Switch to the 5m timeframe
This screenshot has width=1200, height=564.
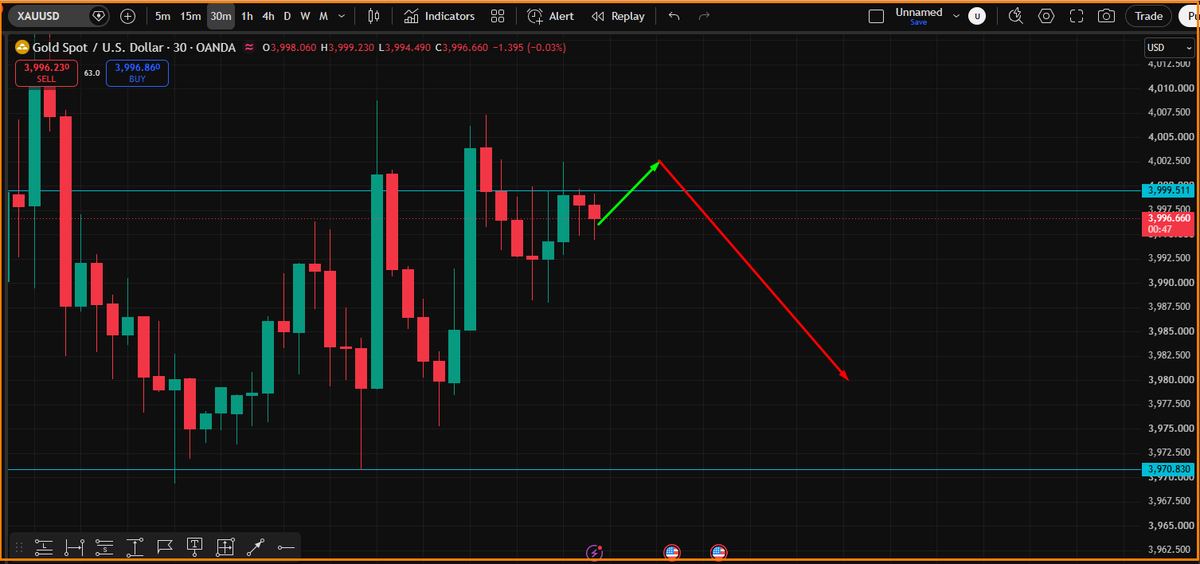click(x=162, y=16)
